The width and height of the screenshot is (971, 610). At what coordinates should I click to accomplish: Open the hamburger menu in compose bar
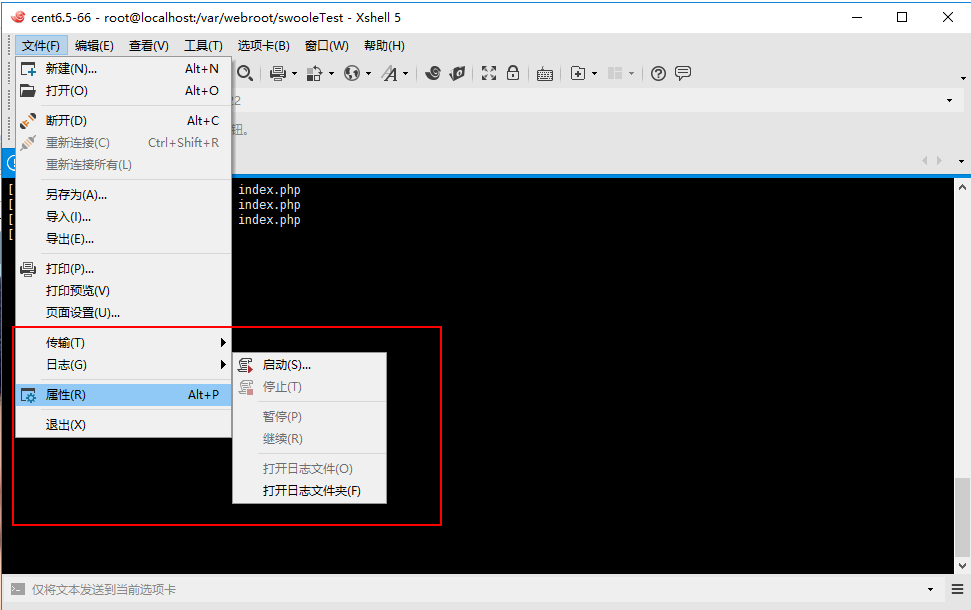click(957, 589)
